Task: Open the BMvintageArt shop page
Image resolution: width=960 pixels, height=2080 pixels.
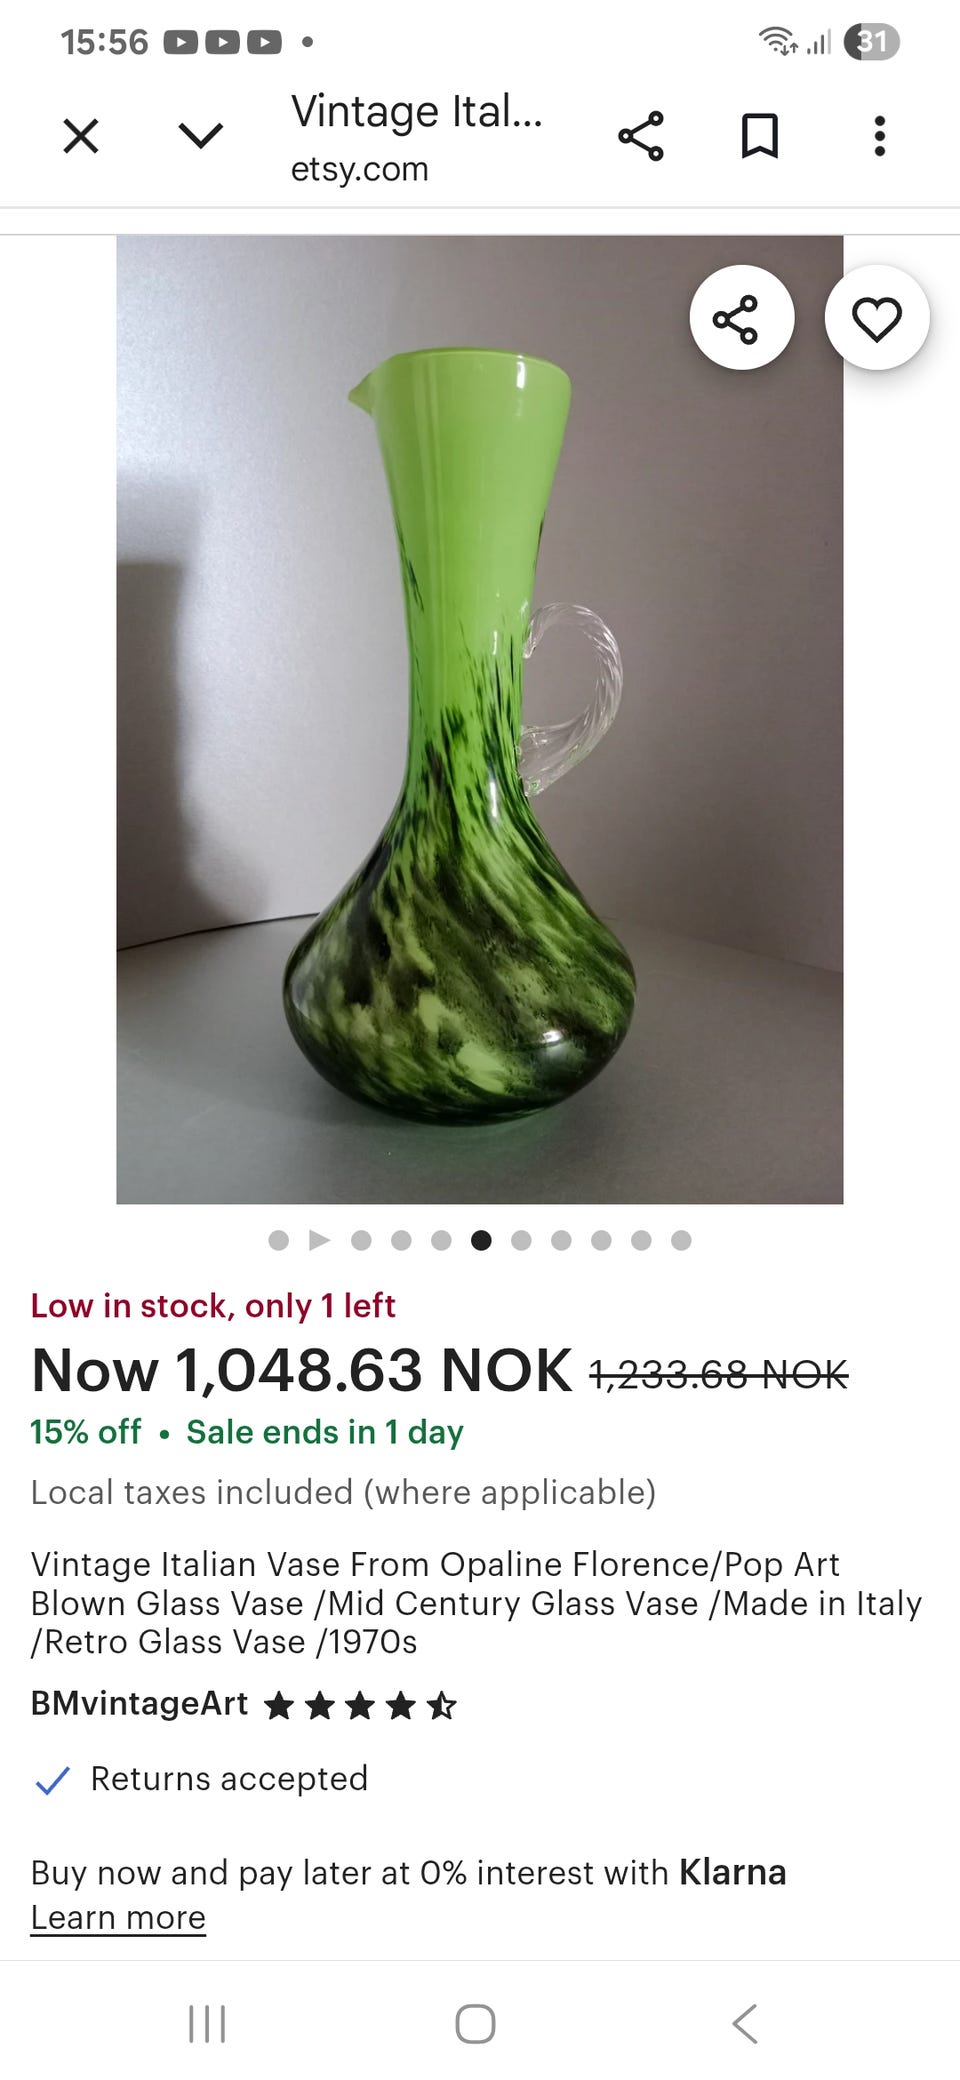Action: pyautogui.click(x=139, y=1703)
